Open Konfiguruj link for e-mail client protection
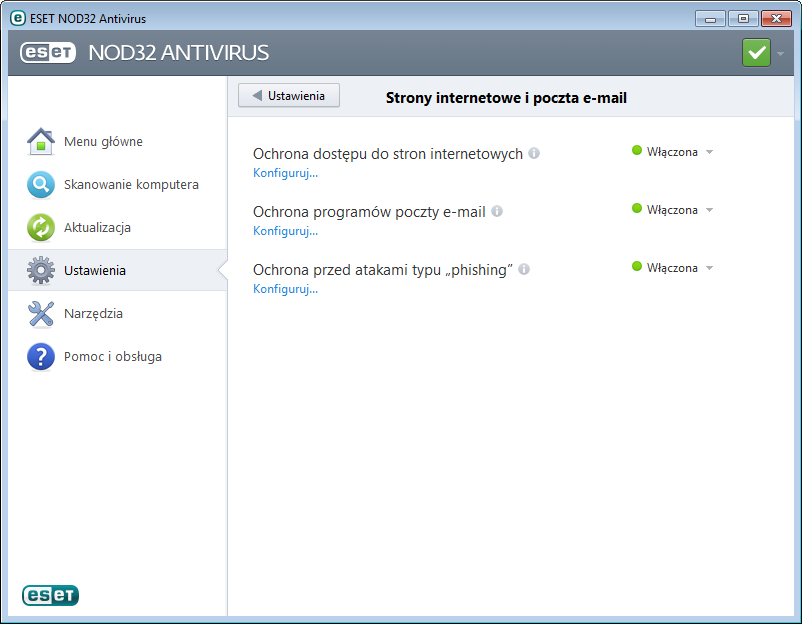Image resolution: width=802 pixels, height=624 pixels. pyautogui.click(x=285, y=231)
